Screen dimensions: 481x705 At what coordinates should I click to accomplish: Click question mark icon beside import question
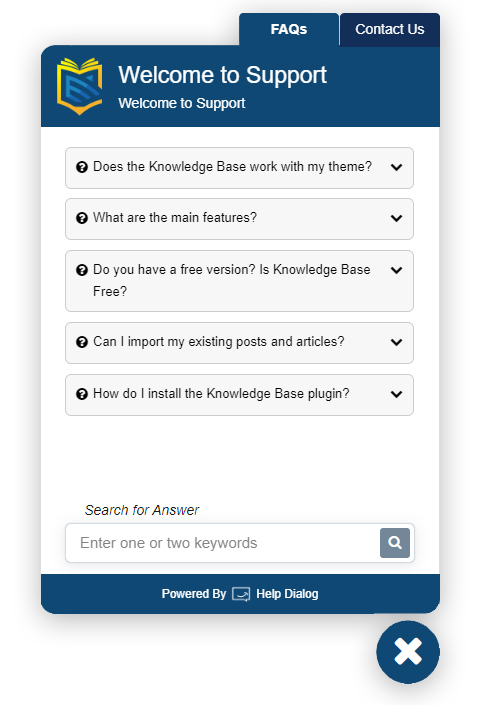[x=82, y=342]
